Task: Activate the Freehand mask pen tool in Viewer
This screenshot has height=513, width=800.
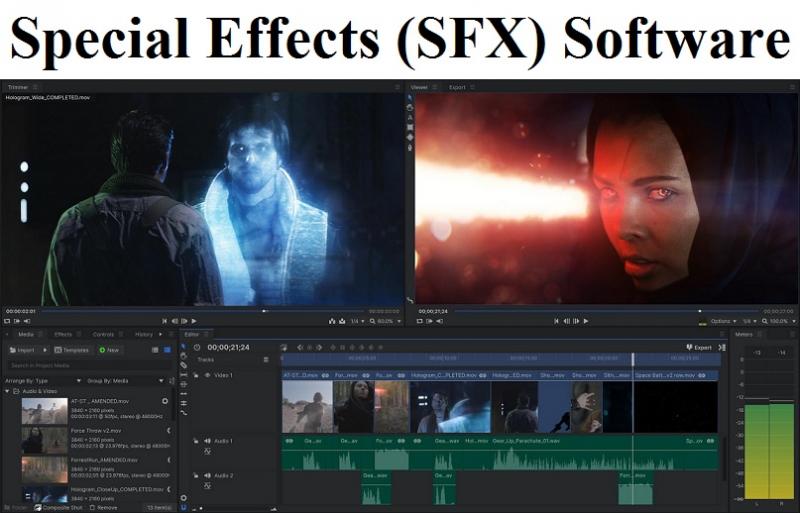Action: pos(410,148)
